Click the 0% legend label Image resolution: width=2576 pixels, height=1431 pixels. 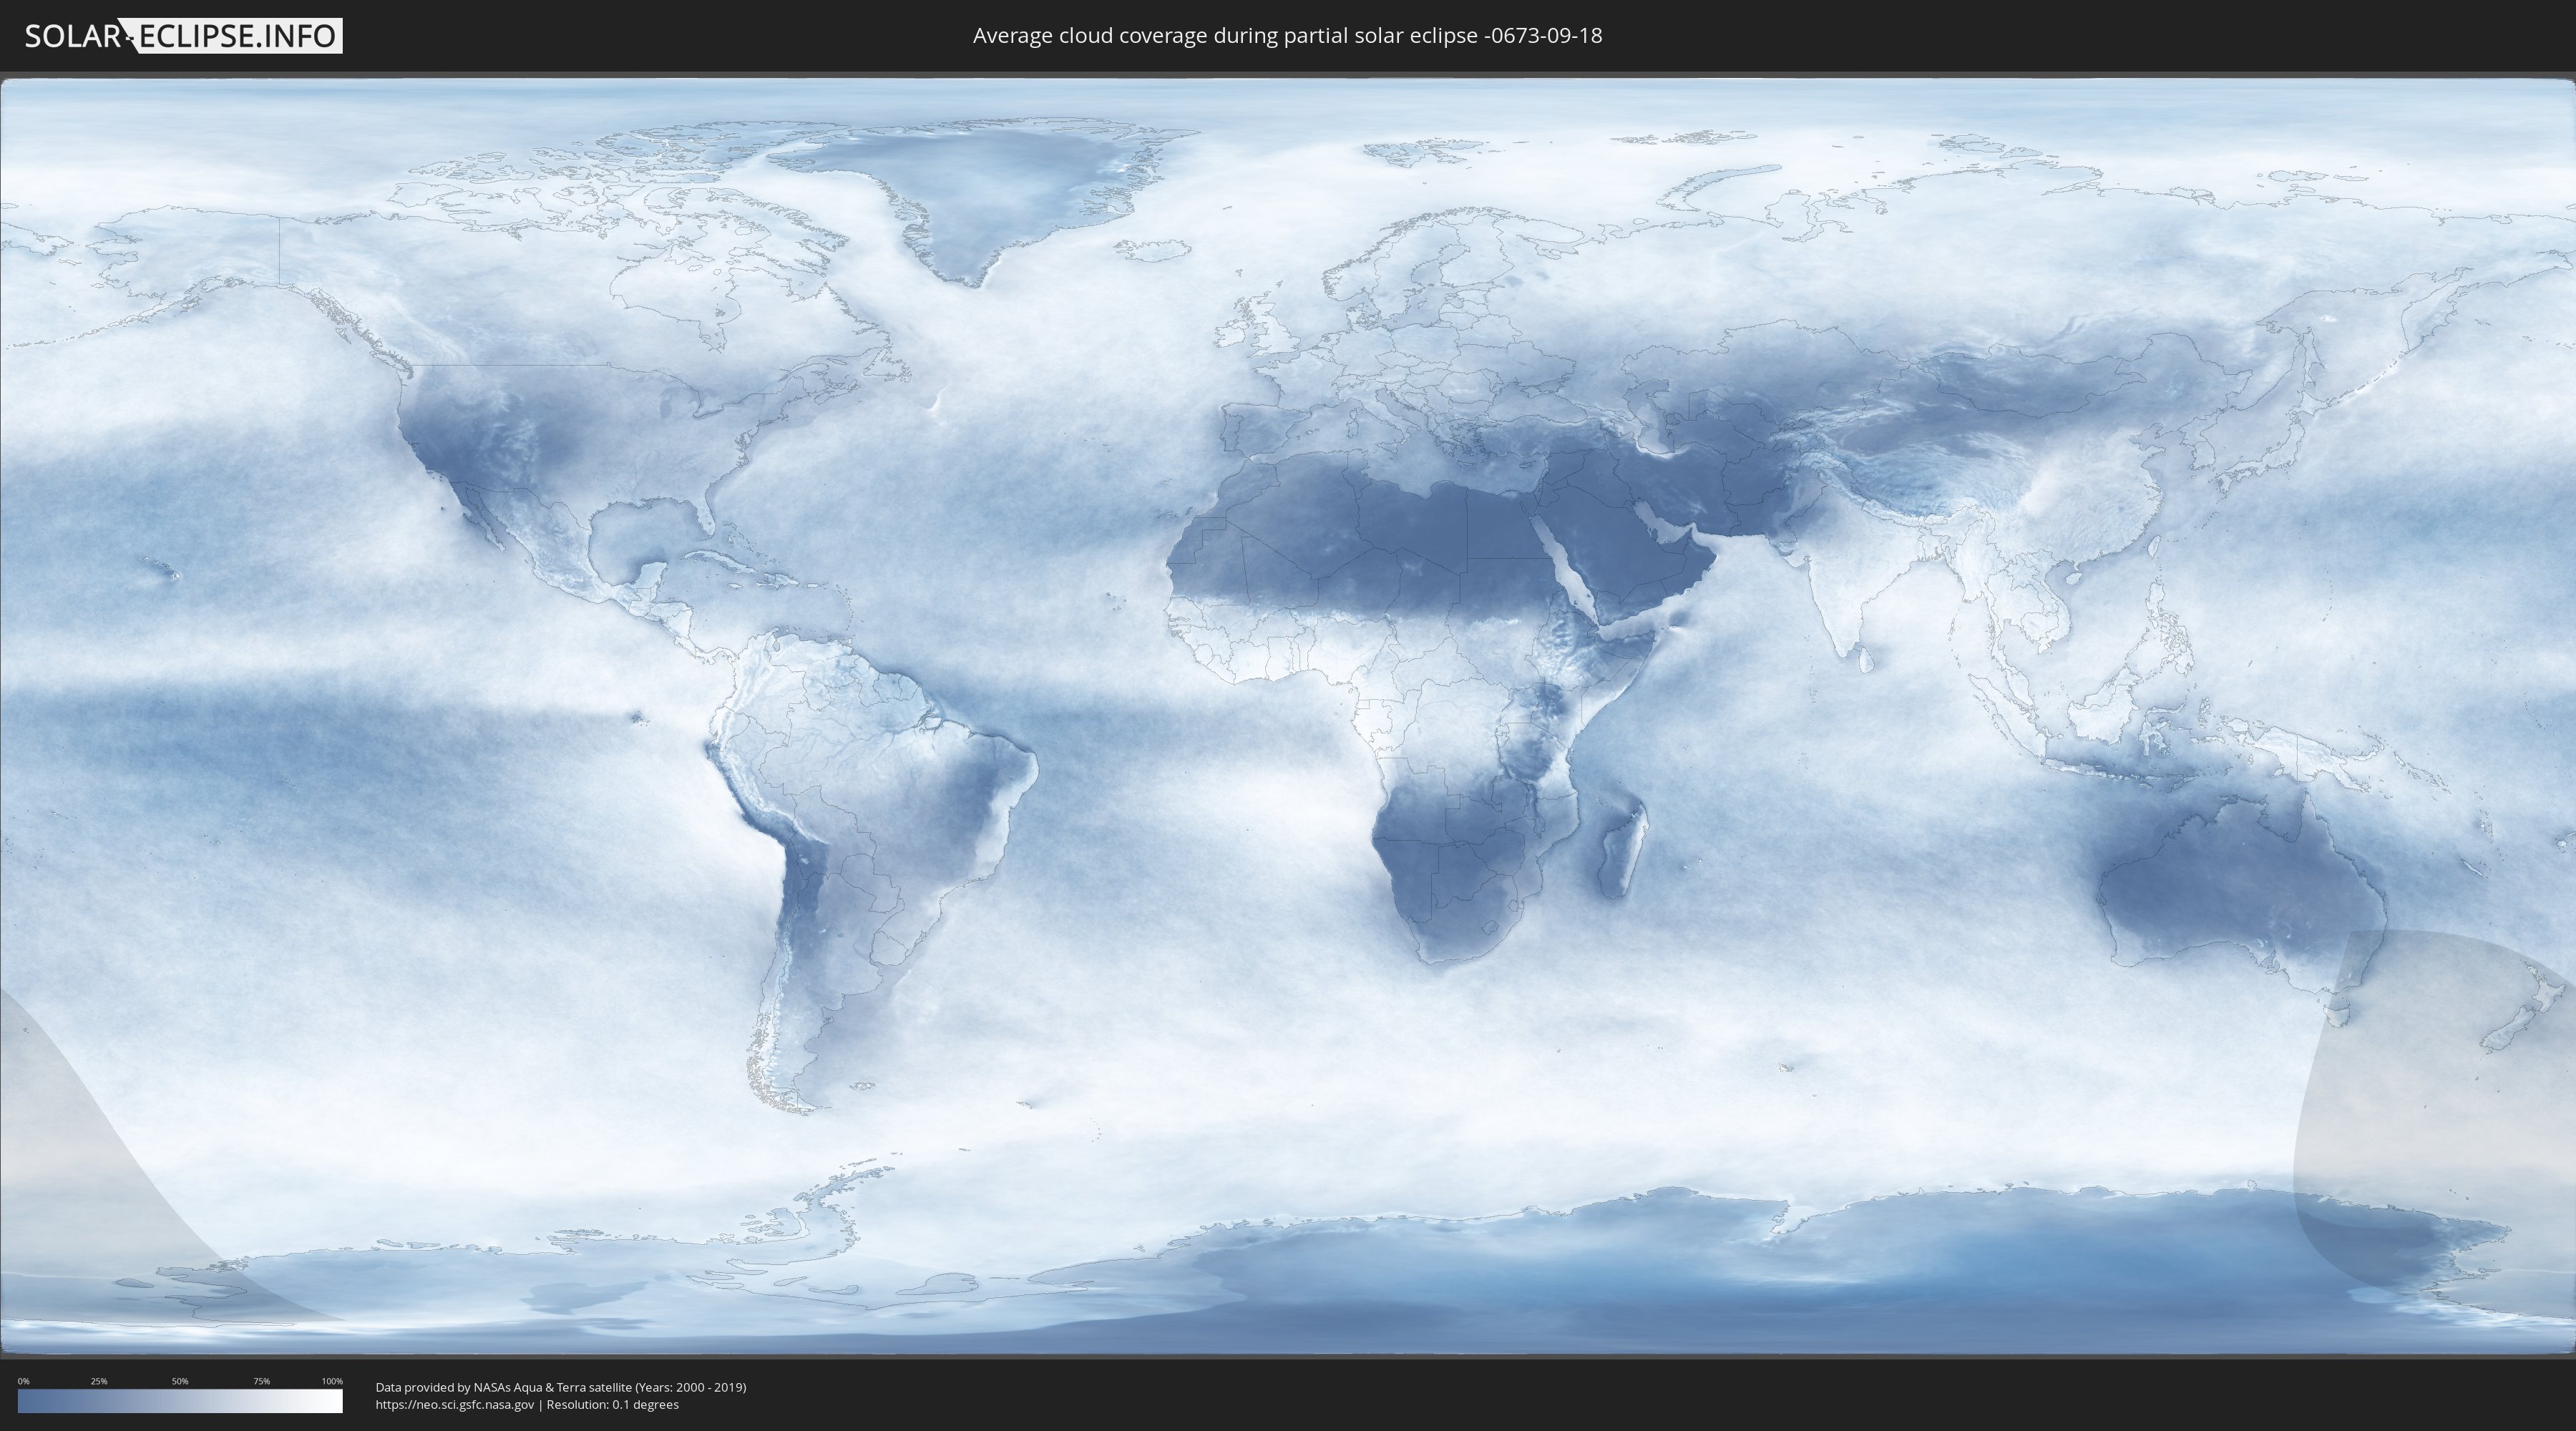click(23, 1381)
